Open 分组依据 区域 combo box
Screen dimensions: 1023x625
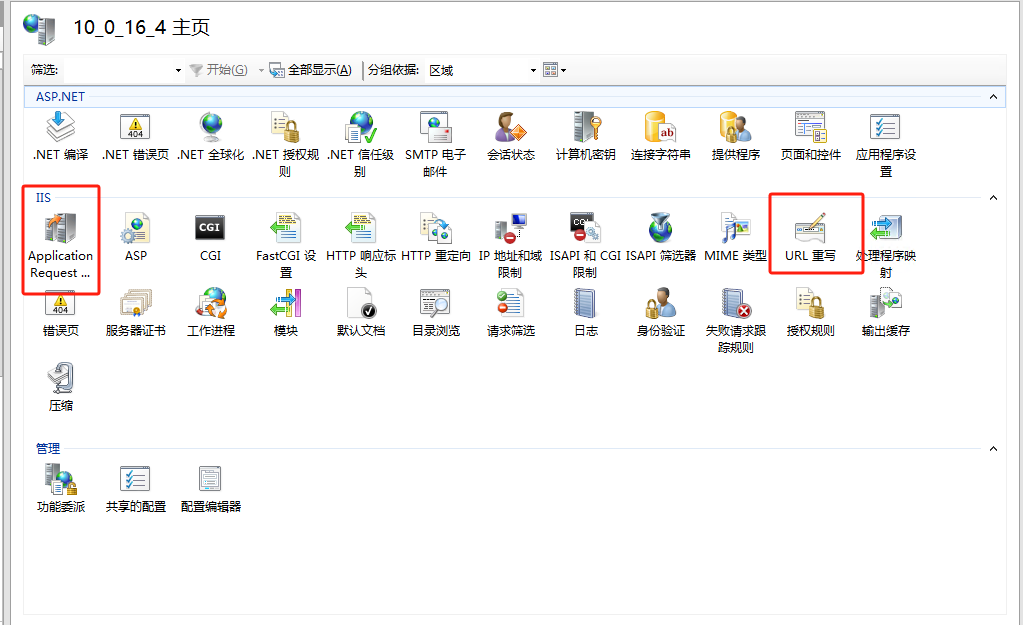click(x=482, y=70)
